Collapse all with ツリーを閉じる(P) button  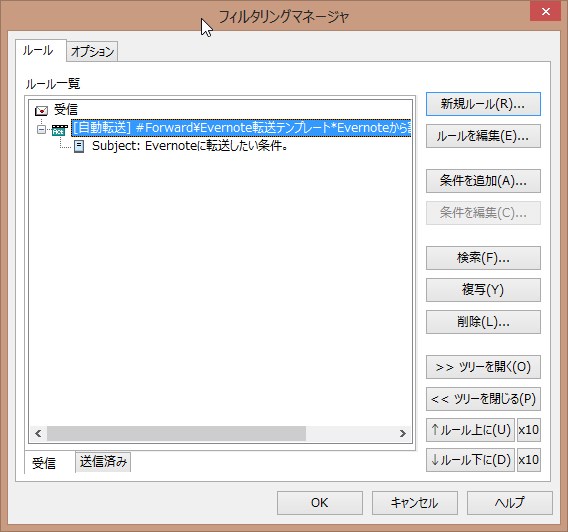483,399
